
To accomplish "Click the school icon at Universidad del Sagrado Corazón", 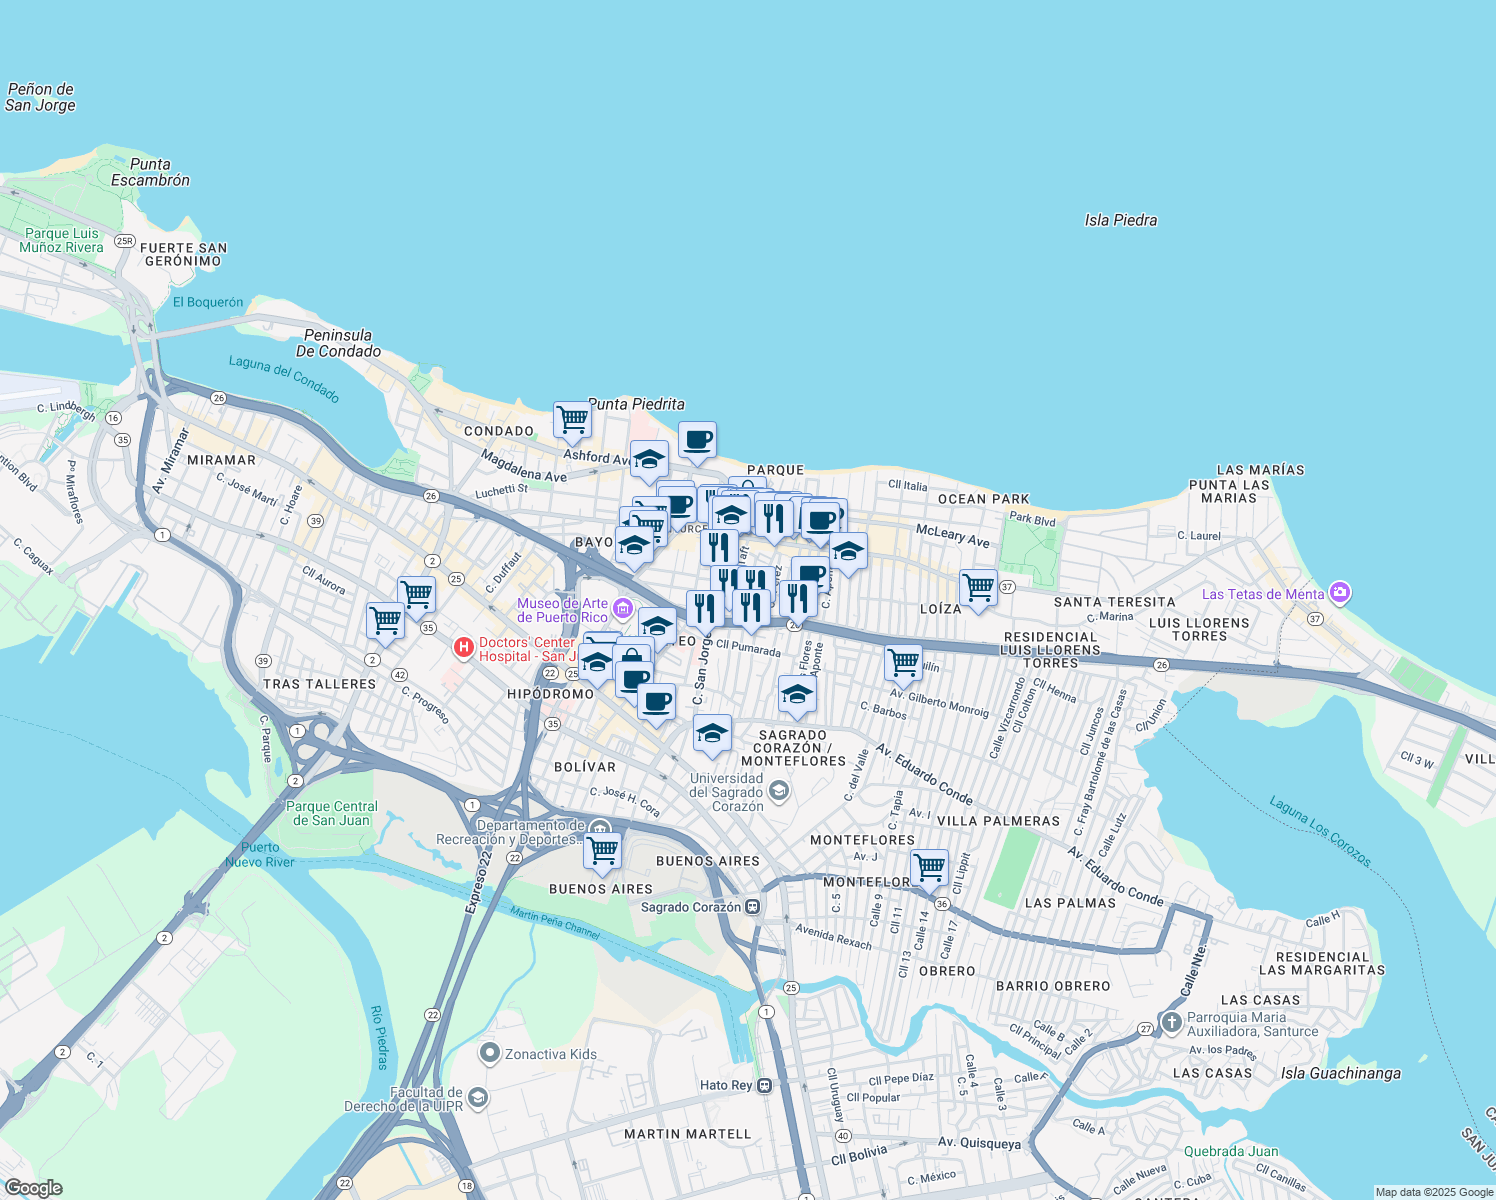I will [x=779, y=791].
